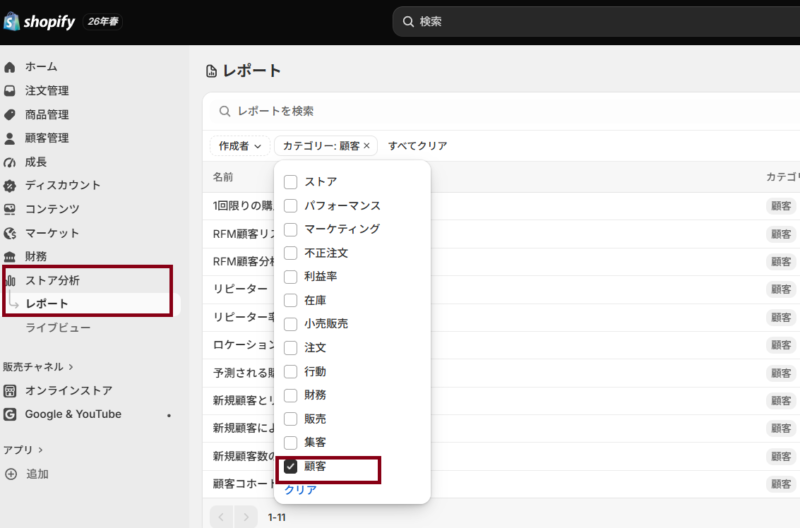The image size is (800, 528).
Task: Click 追加 to add an app
Action: pyautogui.click(x=37, y=474)
